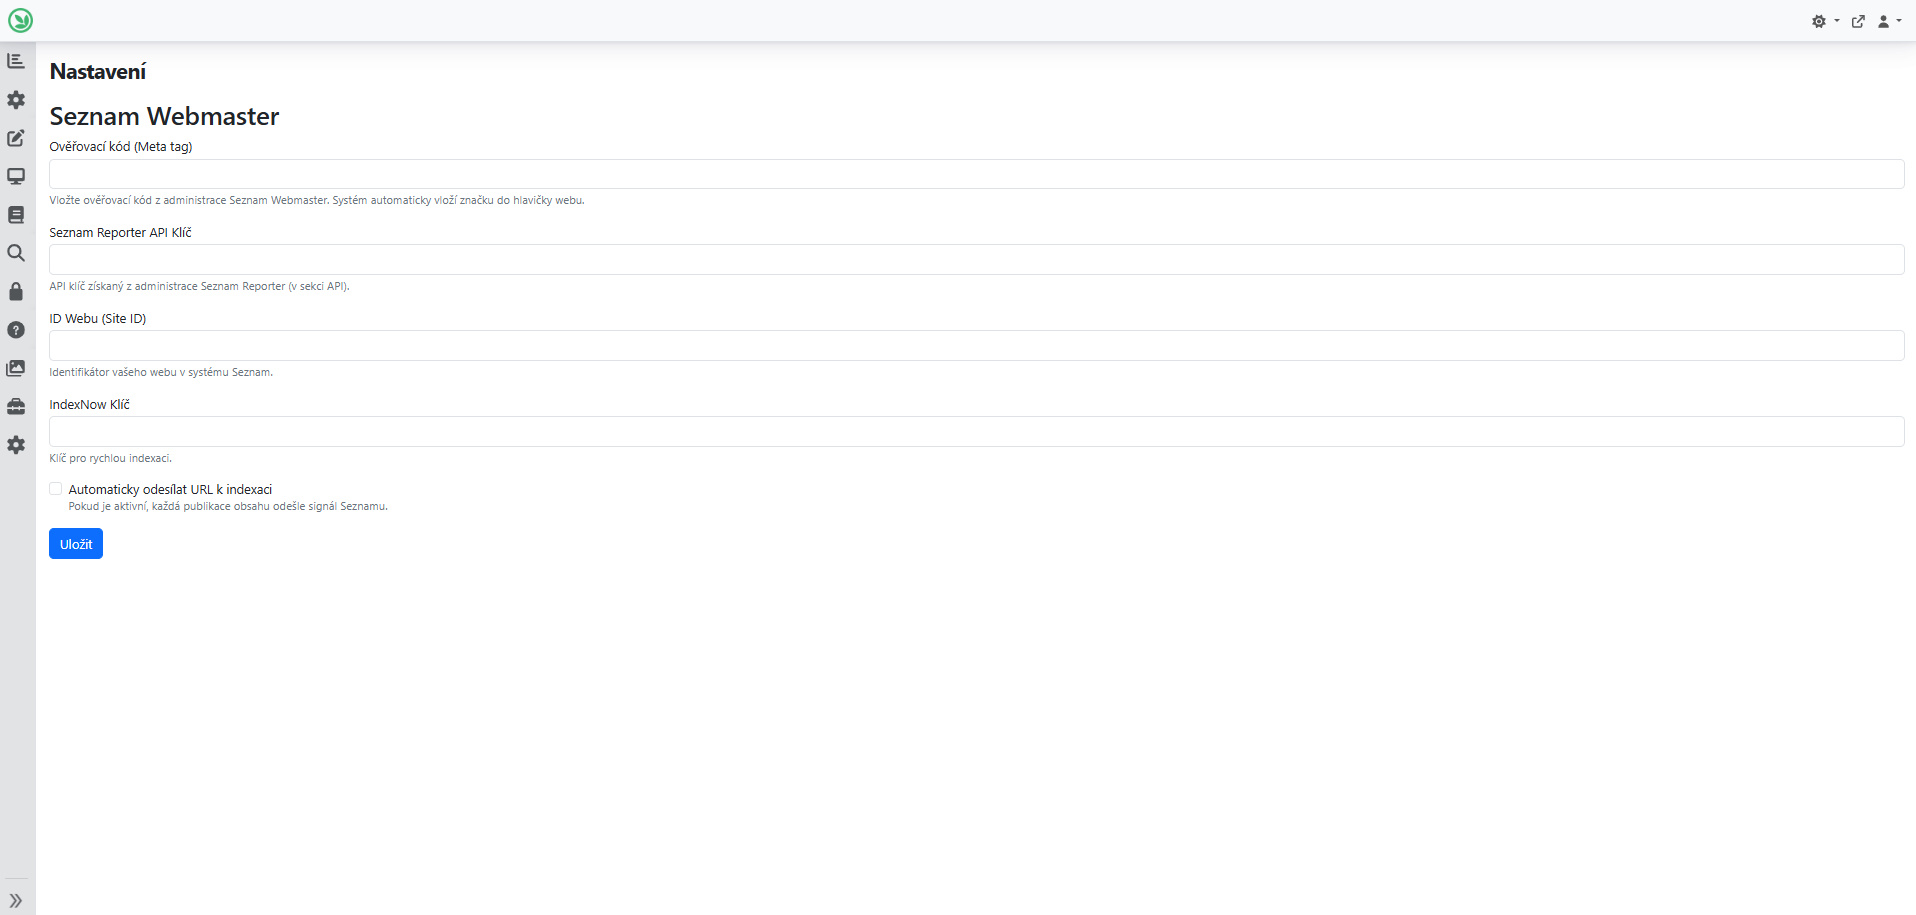1916x915 pixels.
Task: Open the toolbox icon in sidebar
Action: point(16,406)
